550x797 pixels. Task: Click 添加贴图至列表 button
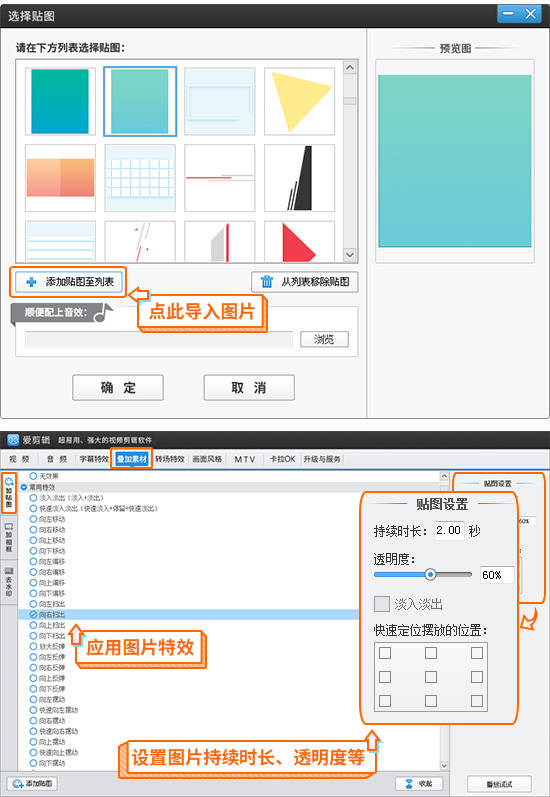[69, 282]
